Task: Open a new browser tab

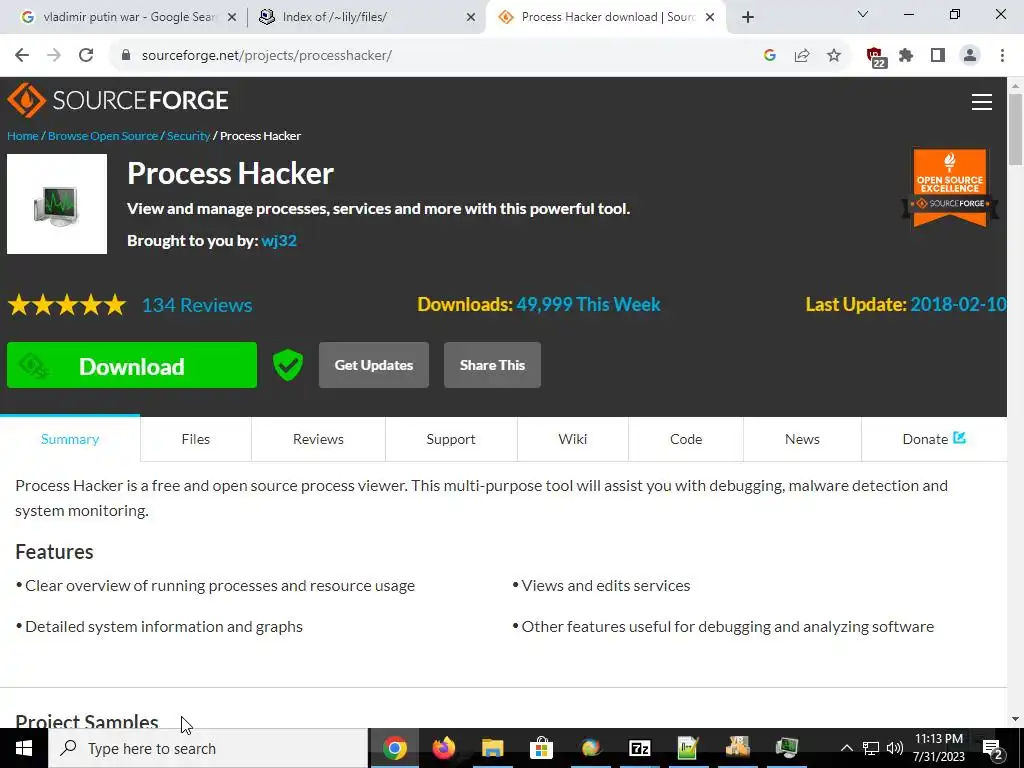Action: click(x=748, y=18)
